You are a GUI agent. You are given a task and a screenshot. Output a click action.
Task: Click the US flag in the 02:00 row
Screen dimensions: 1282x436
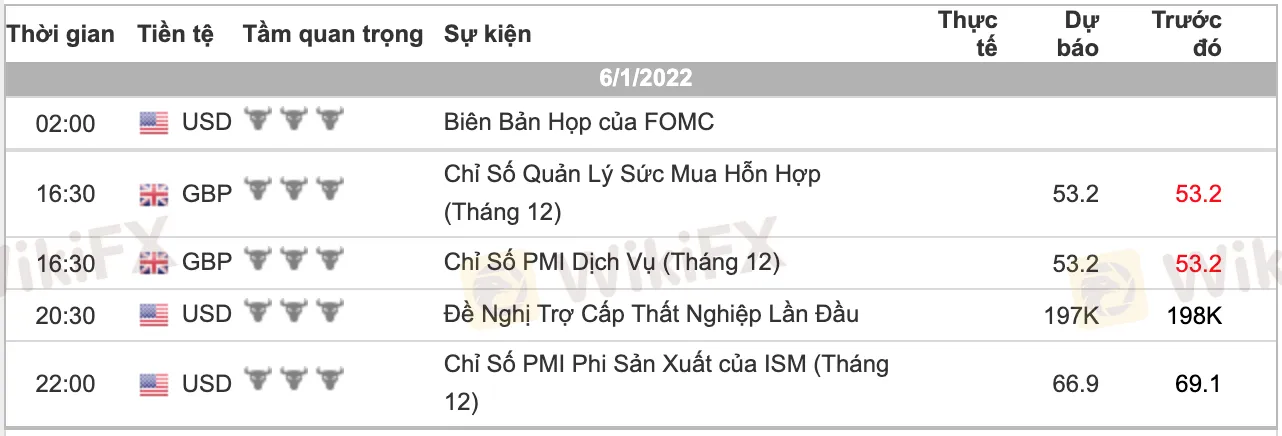click(x=153, y=123)
